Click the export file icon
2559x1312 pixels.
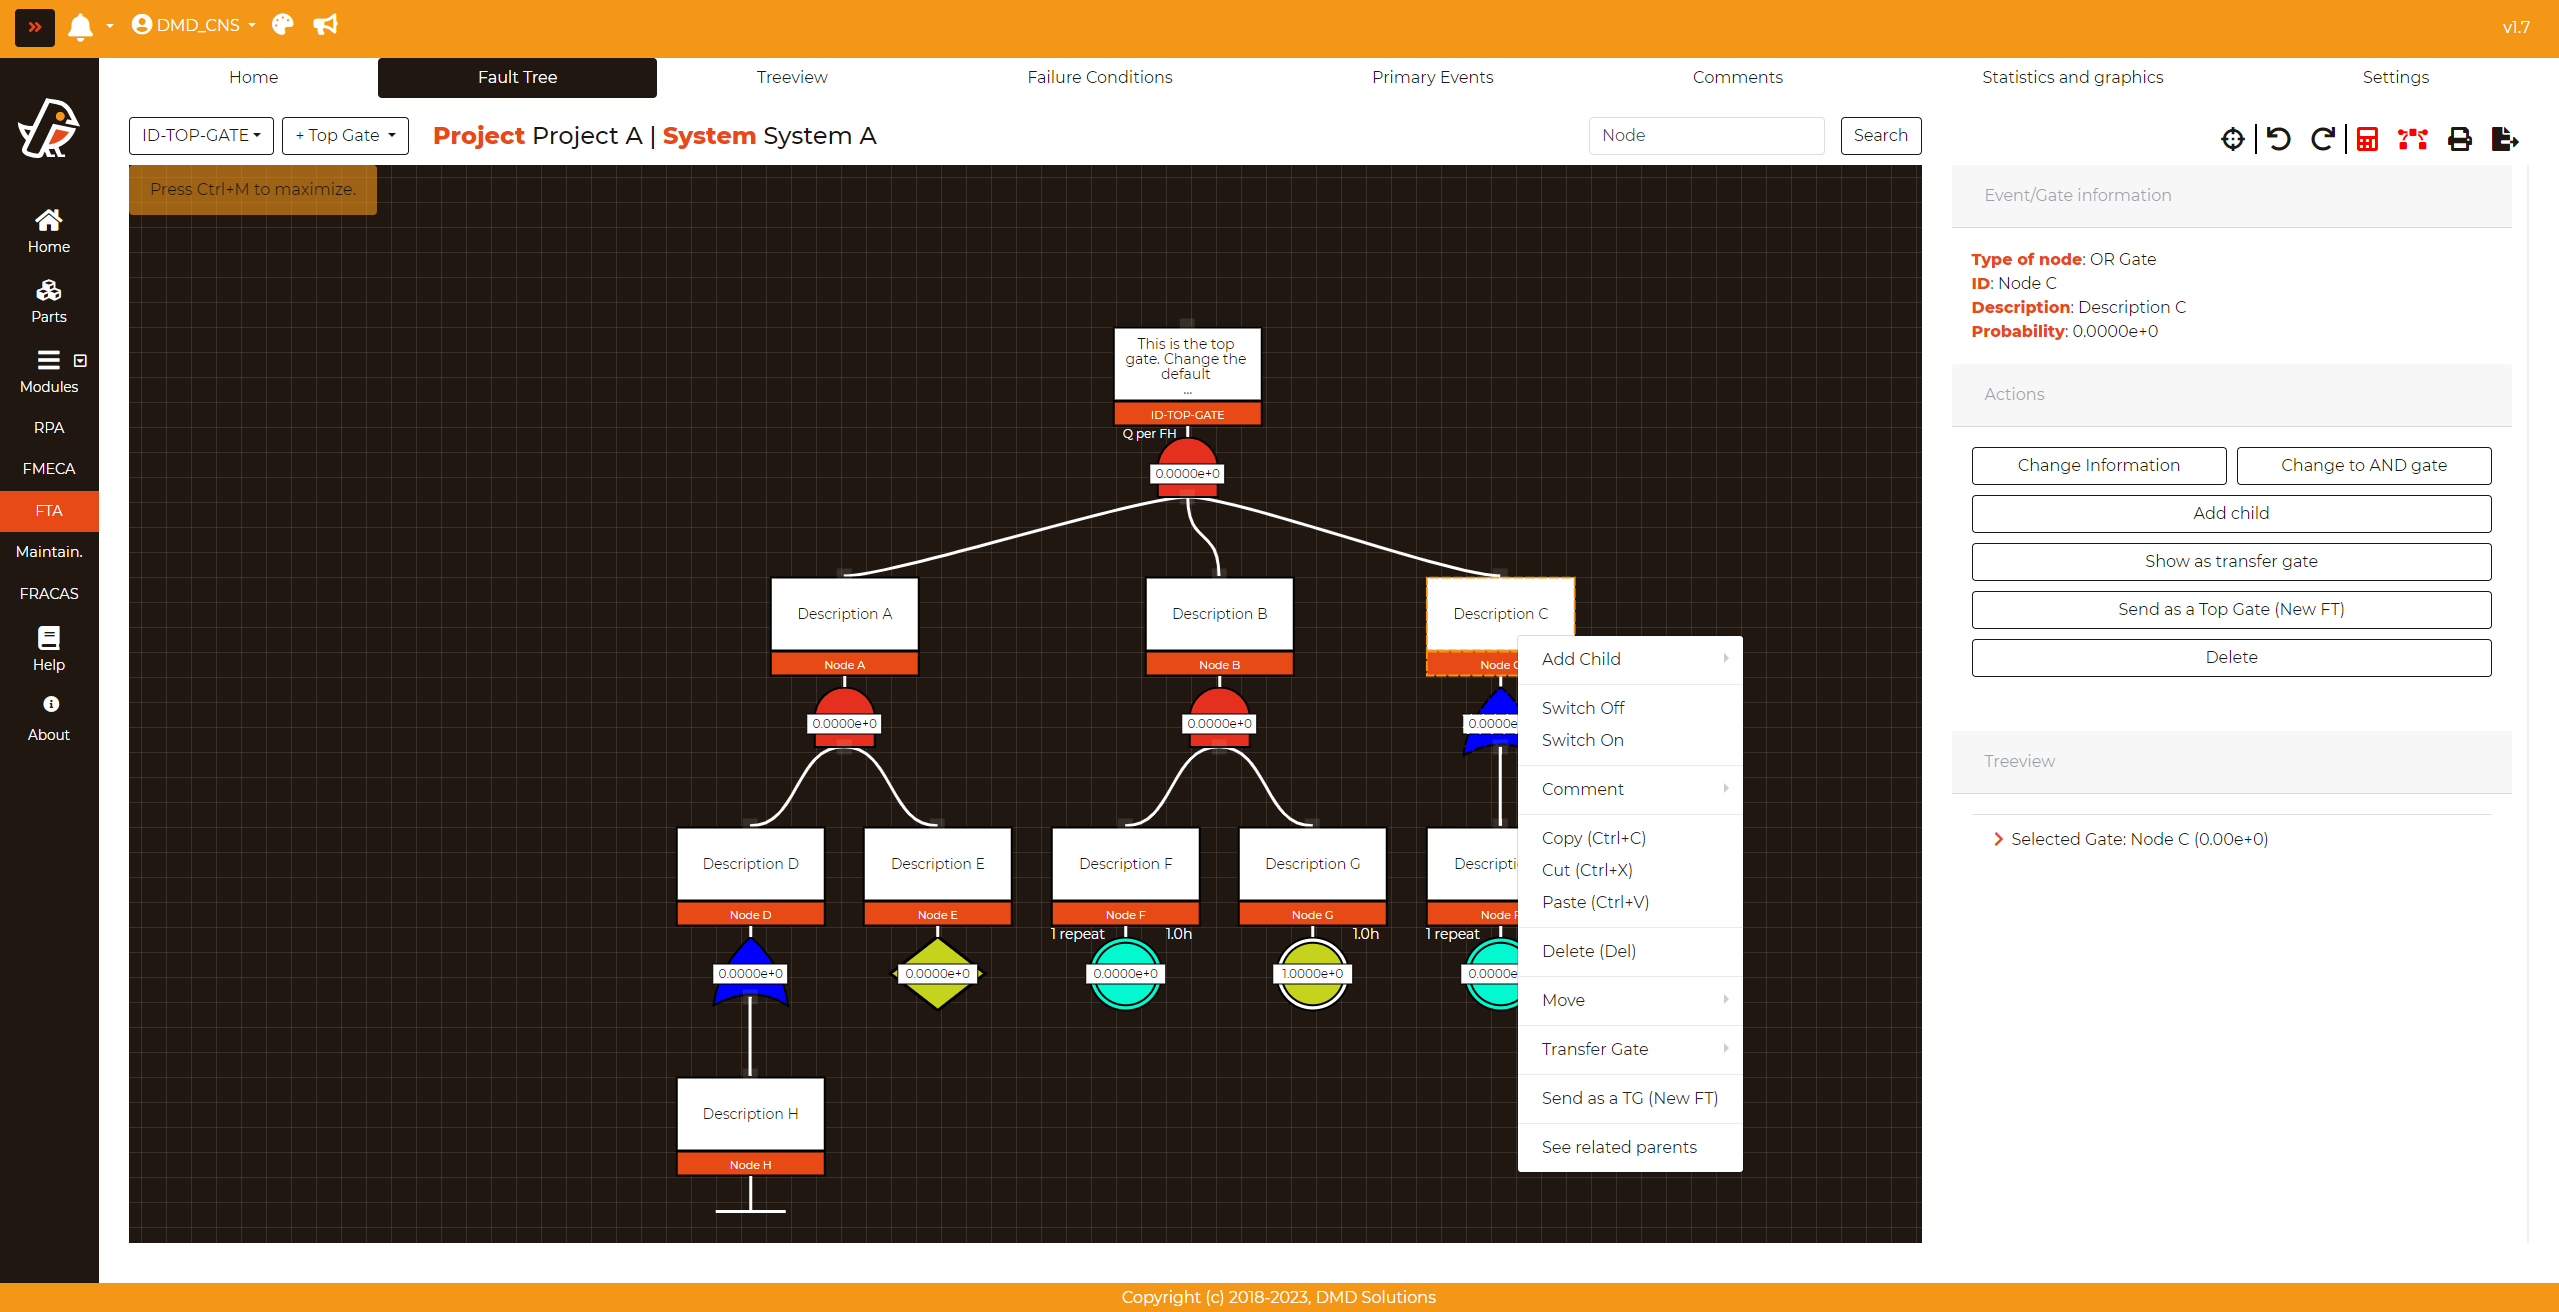[2504, 139]
